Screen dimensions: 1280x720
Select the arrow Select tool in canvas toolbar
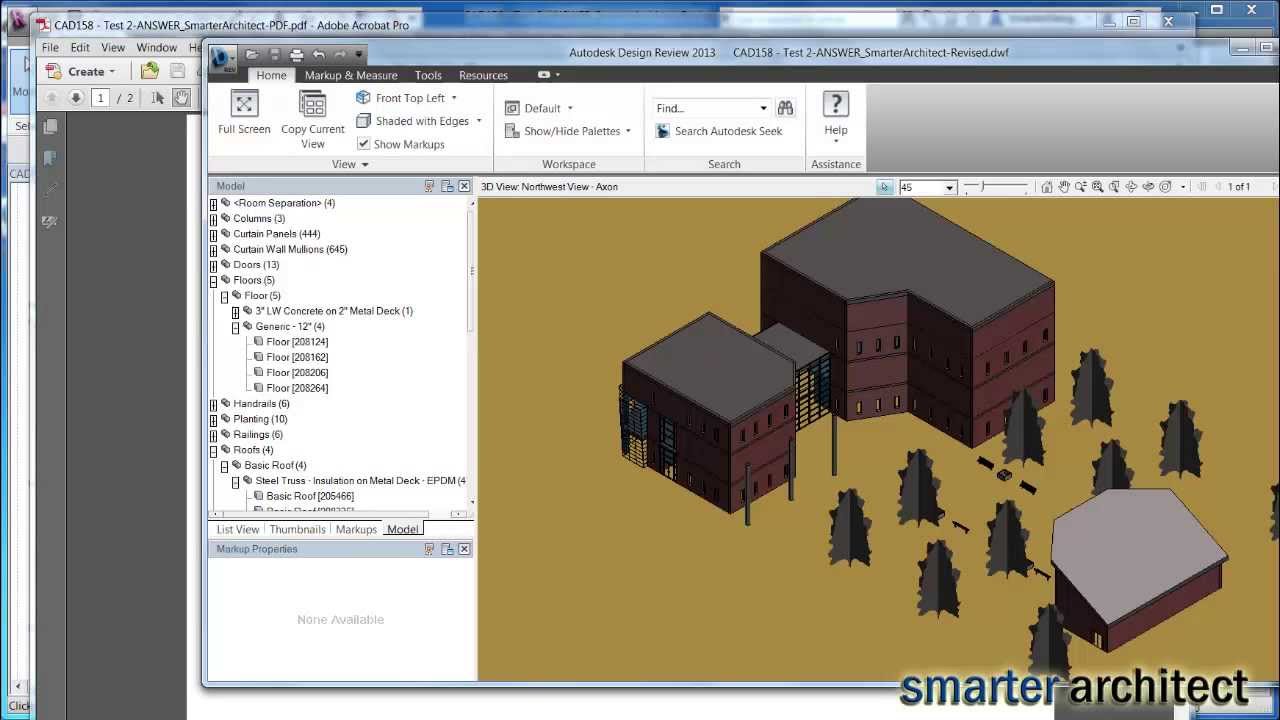884,187
